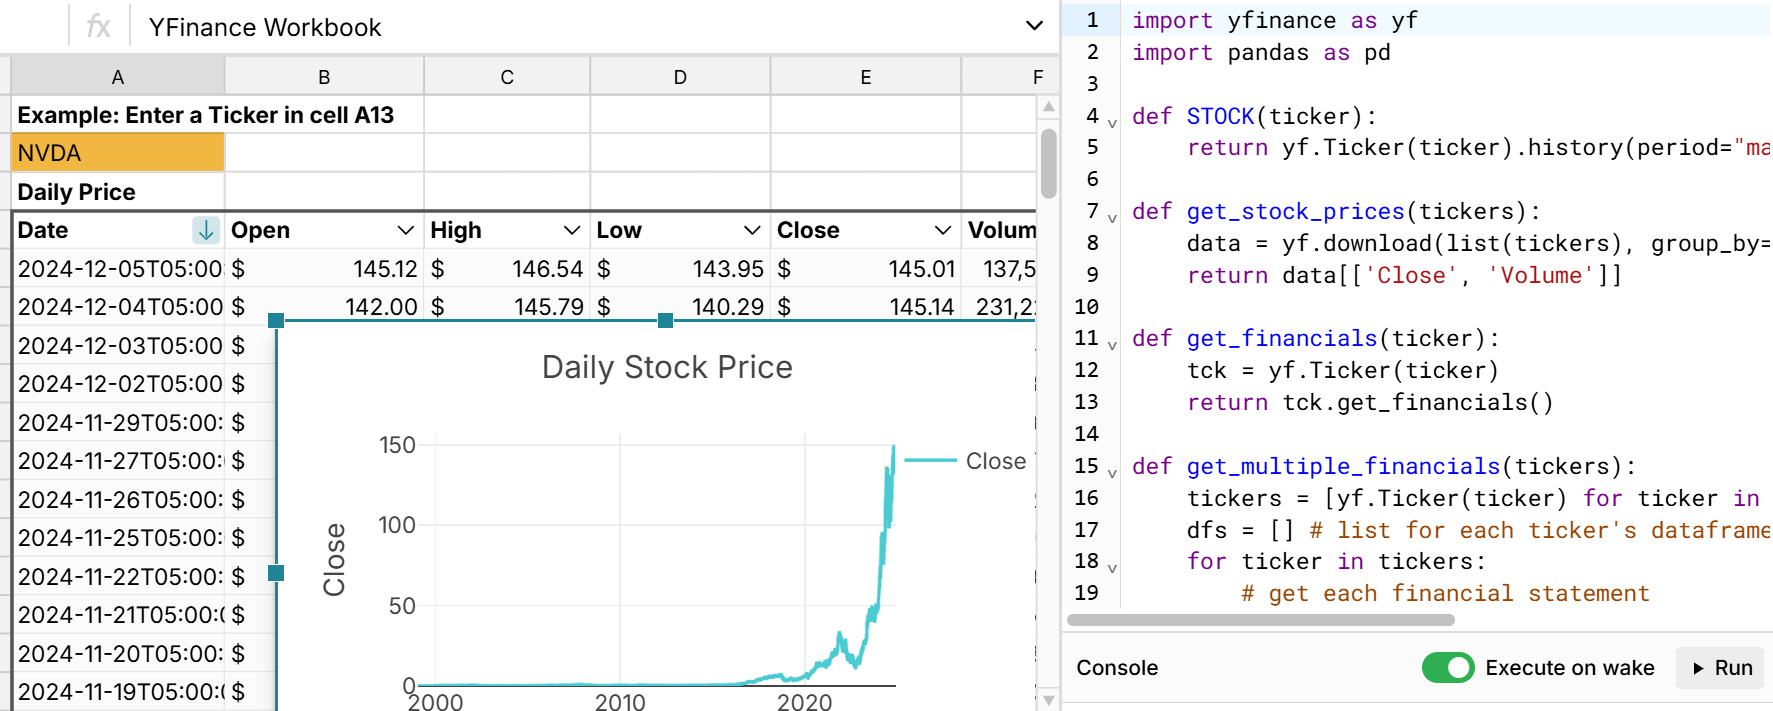Click the chart's top-center resize handle
Viewport: 1773px width, 711px height.
tap(665, 320)
